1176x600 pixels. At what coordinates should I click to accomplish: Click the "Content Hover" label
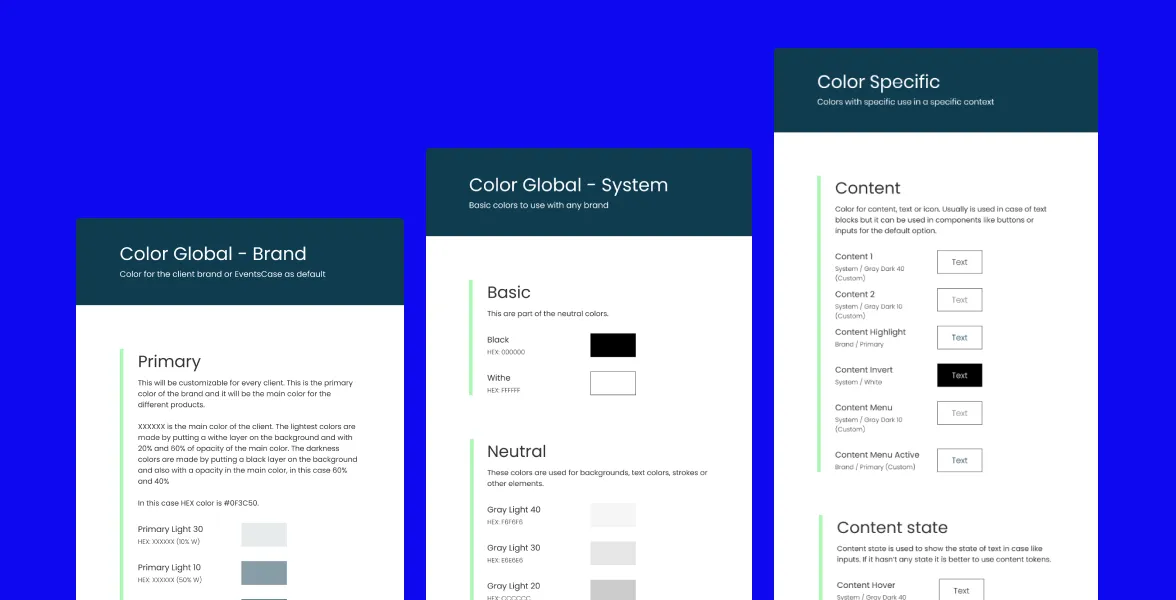(x=866, y=585)
